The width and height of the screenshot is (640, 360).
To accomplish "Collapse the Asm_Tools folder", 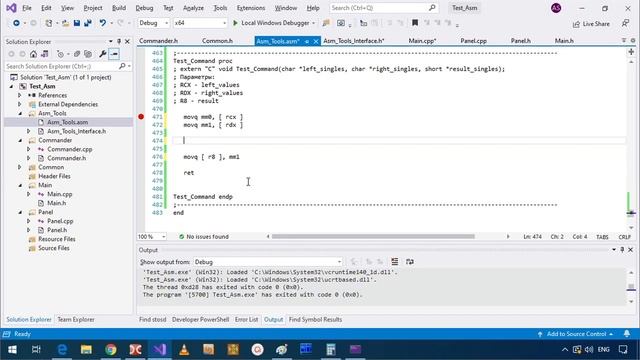I will (x=20, y=113).
